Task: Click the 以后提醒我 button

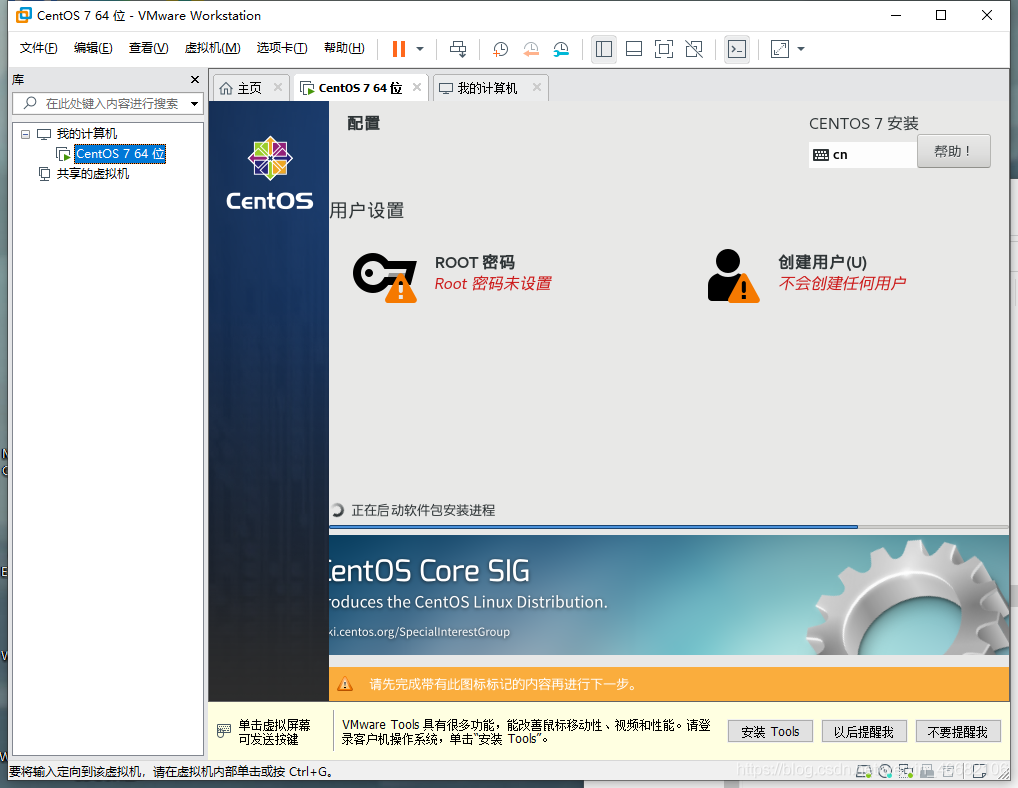Action: pos(863,732)
